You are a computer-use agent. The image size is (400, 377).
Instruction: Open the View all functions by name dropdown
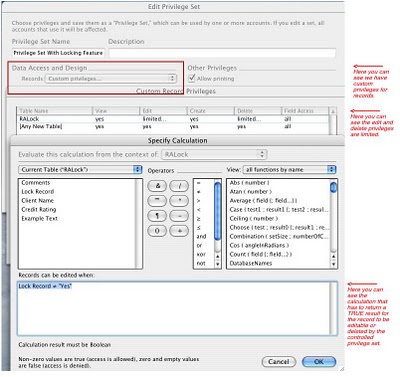click(289, 170)
